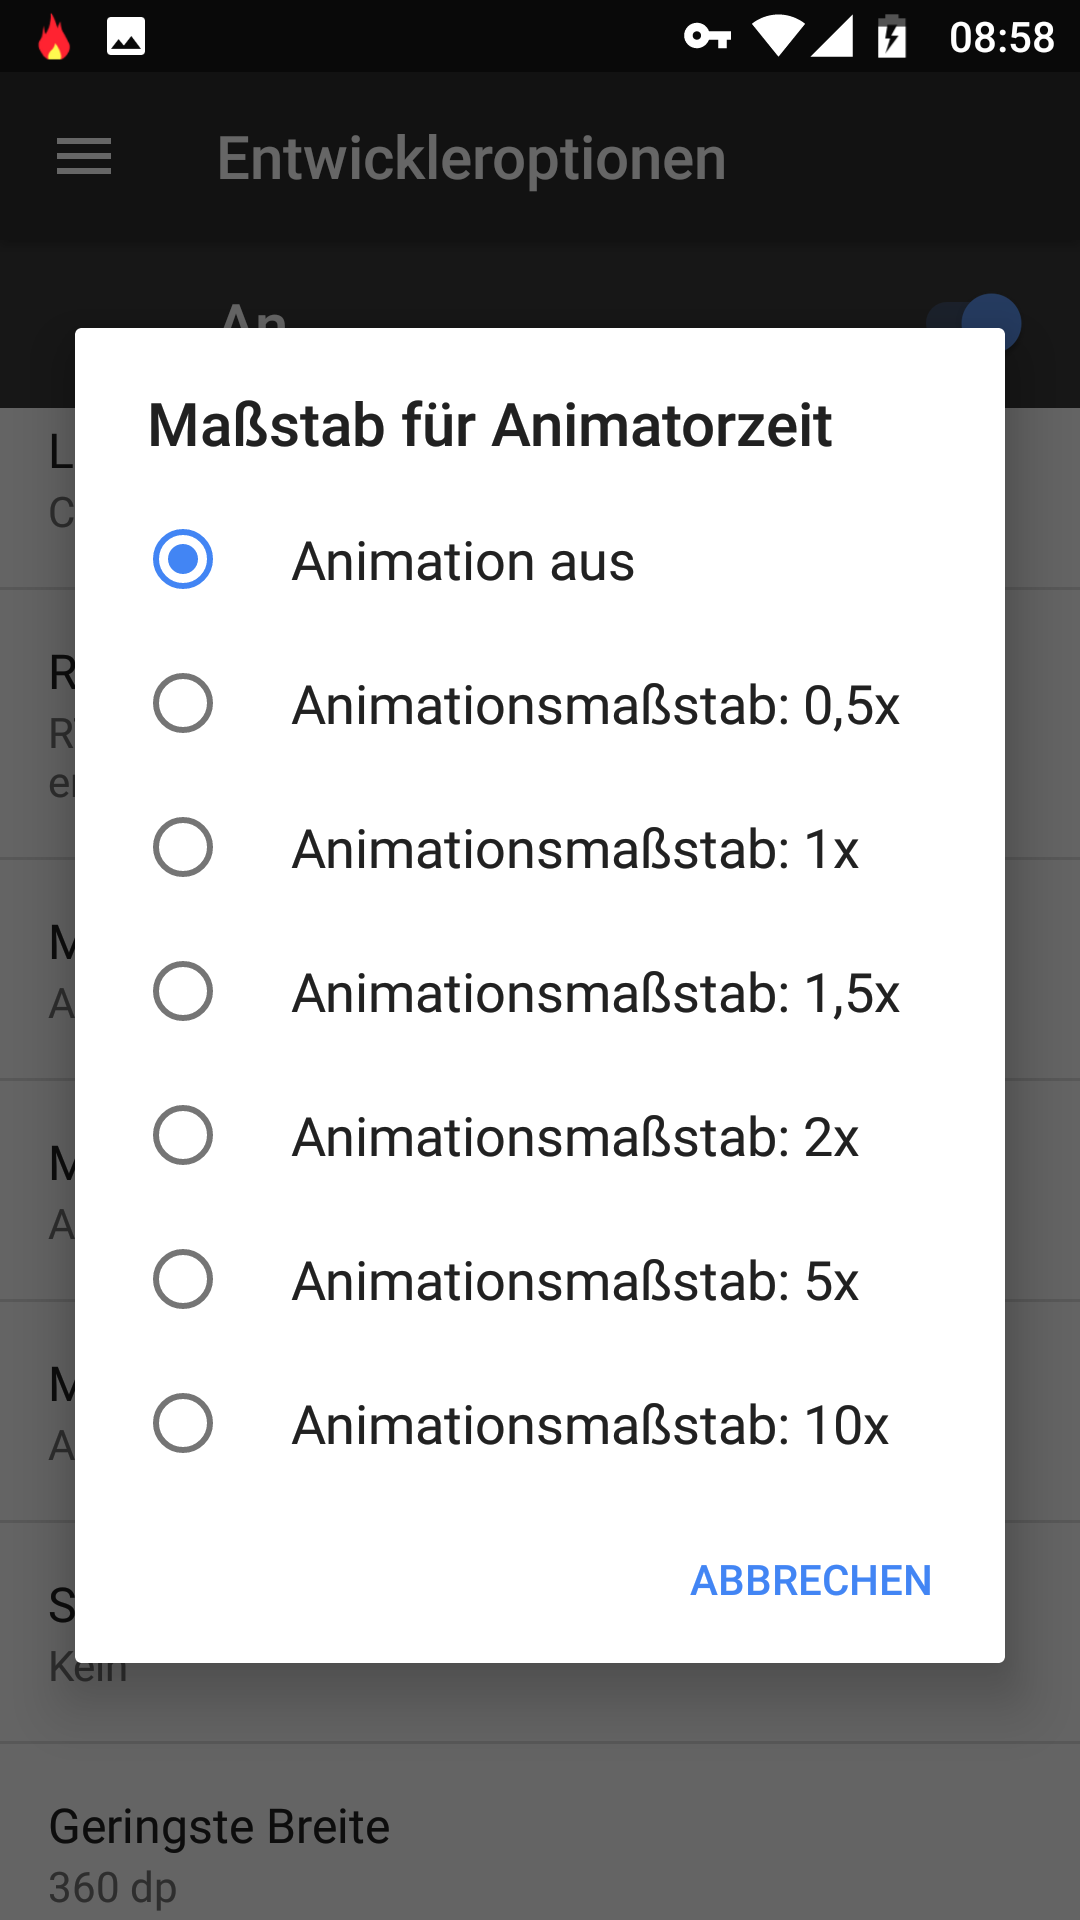Tap the image notification icon

point(126,38)
